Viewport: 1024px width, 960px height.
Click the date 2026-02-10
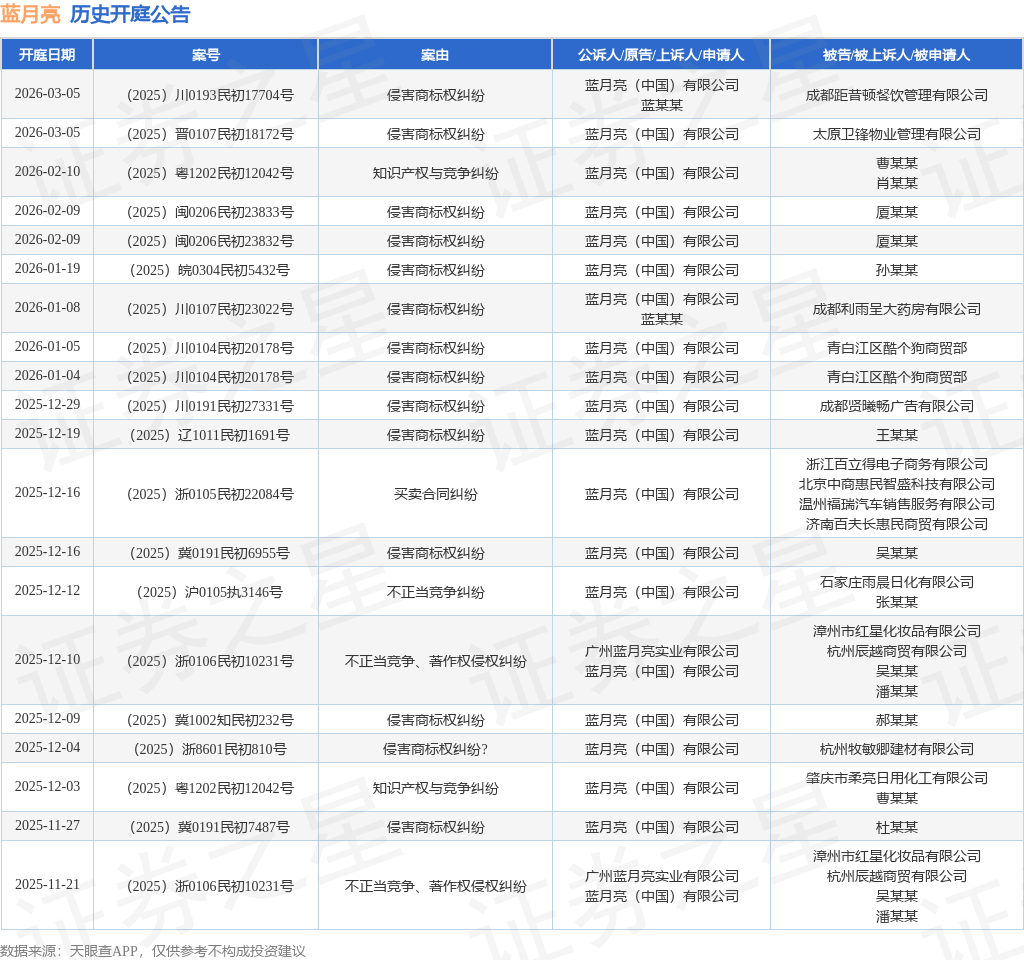point(47,171)
